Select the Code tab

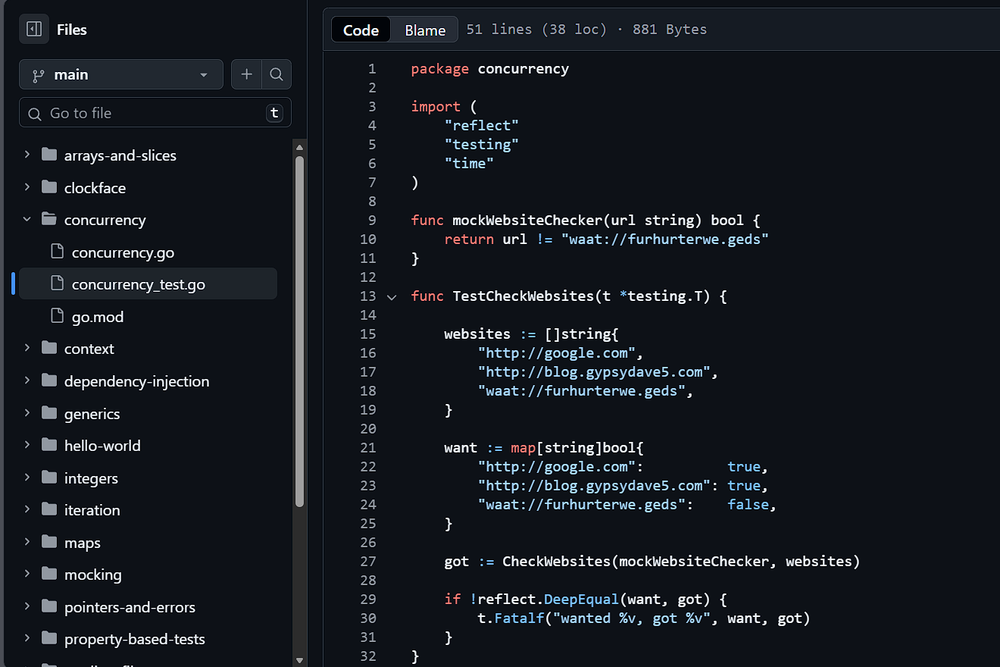coord(360,29)
